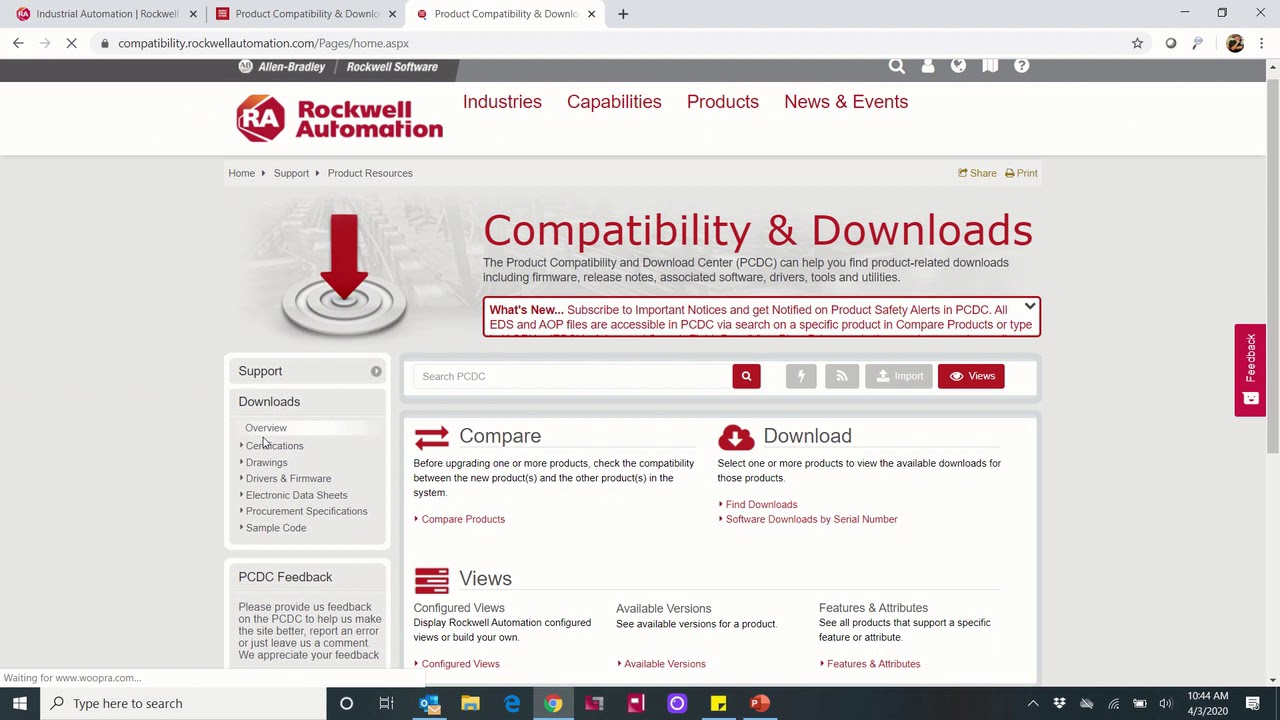Launch Microsoft Edge from the taskbar
The image size is (1280, 720).
tap(512, 703)
